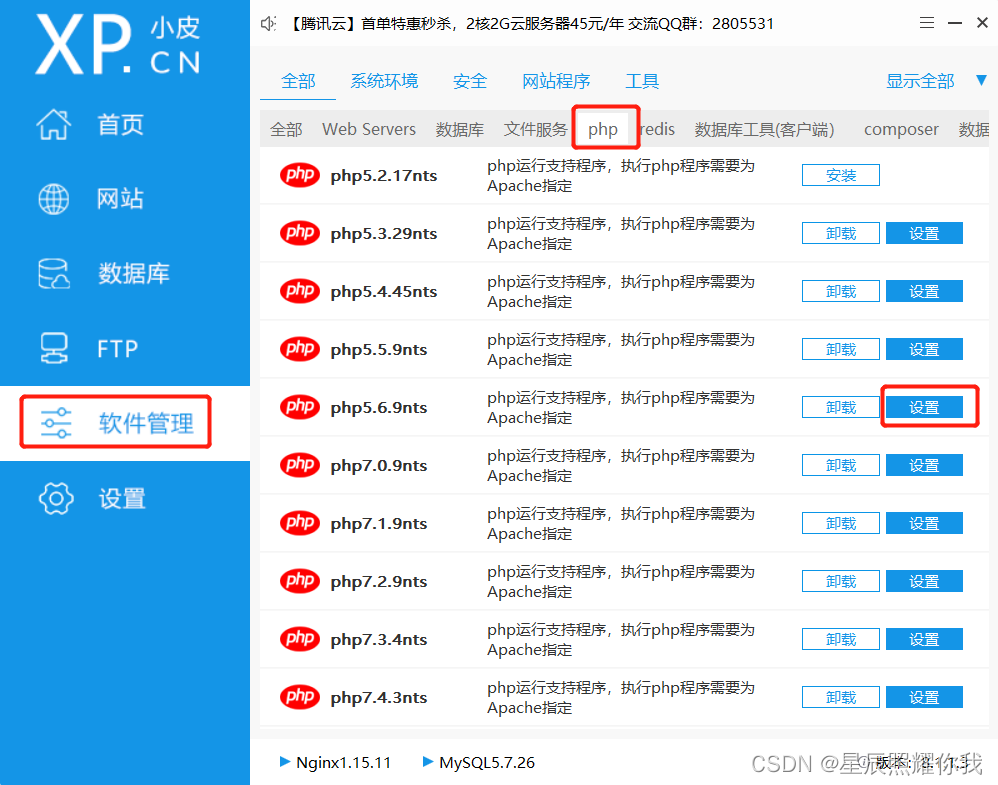Open 设置 for php5.5.9nts
Viewport: 998px width, 785px height.
[x=924, y=349]
